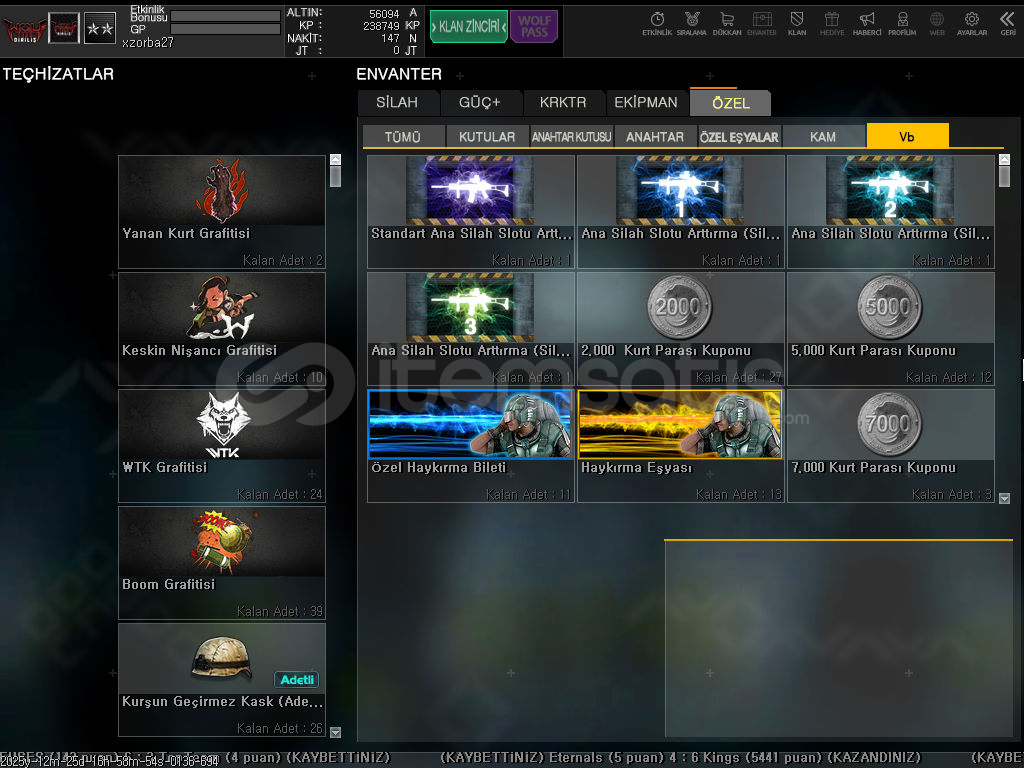Switch to the KRKTR tab
Viewport: 1024px width, 768px height.
coord(563,103)
